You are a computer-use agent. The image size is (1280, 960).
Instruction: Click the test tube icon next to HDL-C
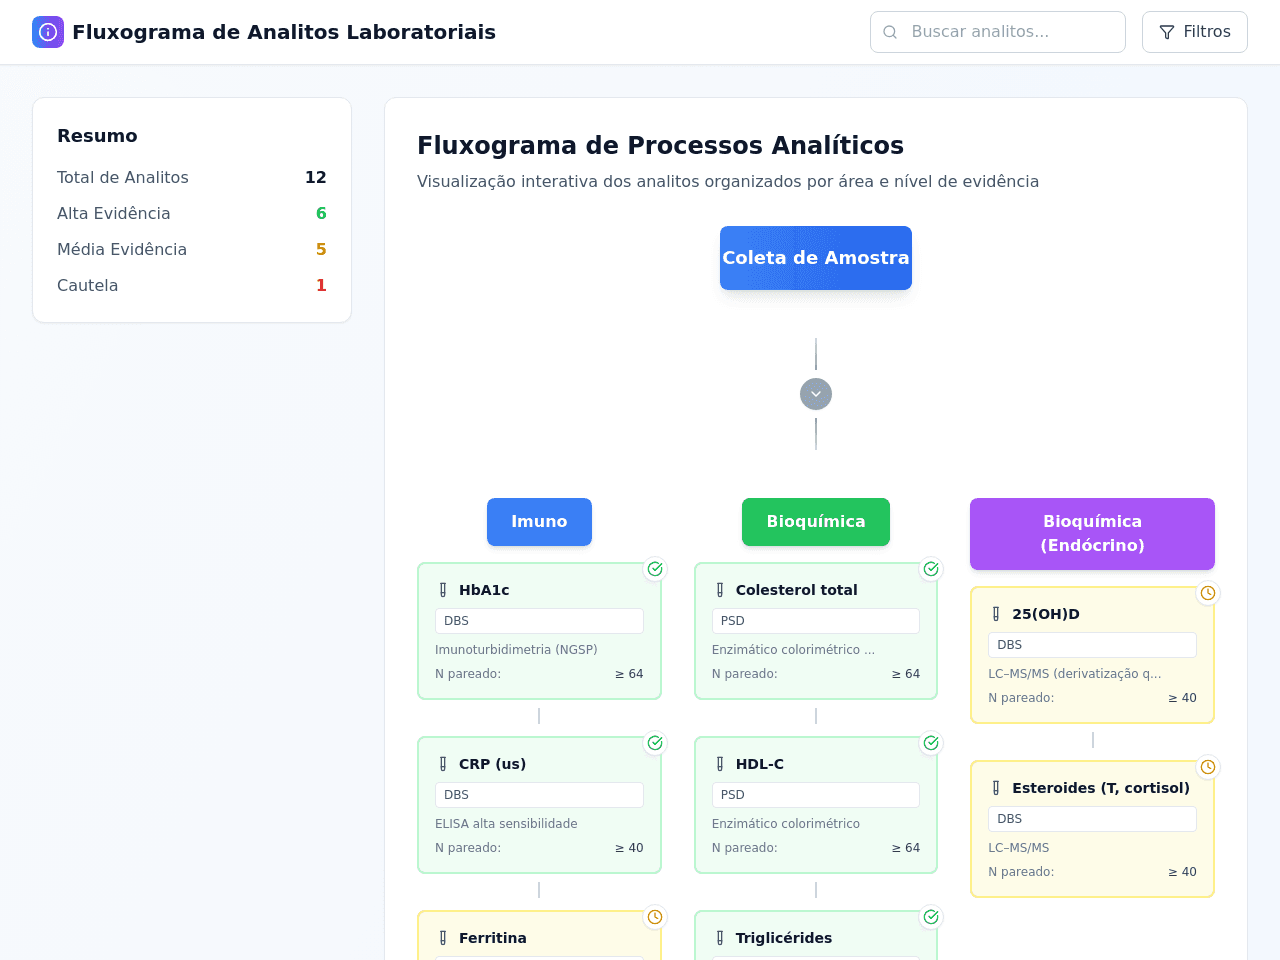720,764
